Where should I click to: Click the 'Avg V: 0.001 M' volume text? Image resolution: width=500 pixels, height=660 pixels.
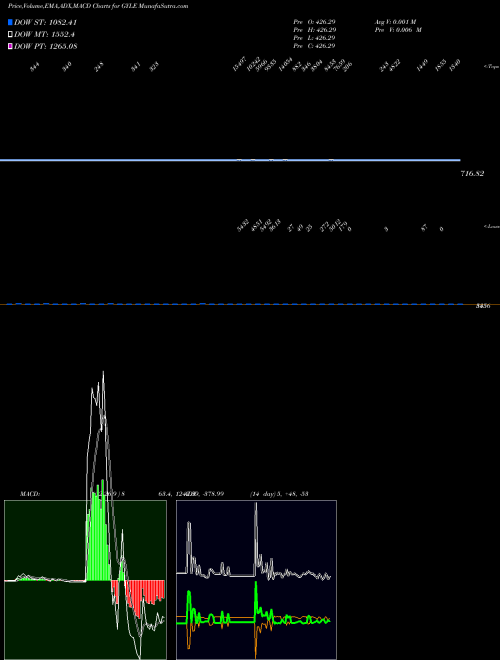tap(395, 21)
